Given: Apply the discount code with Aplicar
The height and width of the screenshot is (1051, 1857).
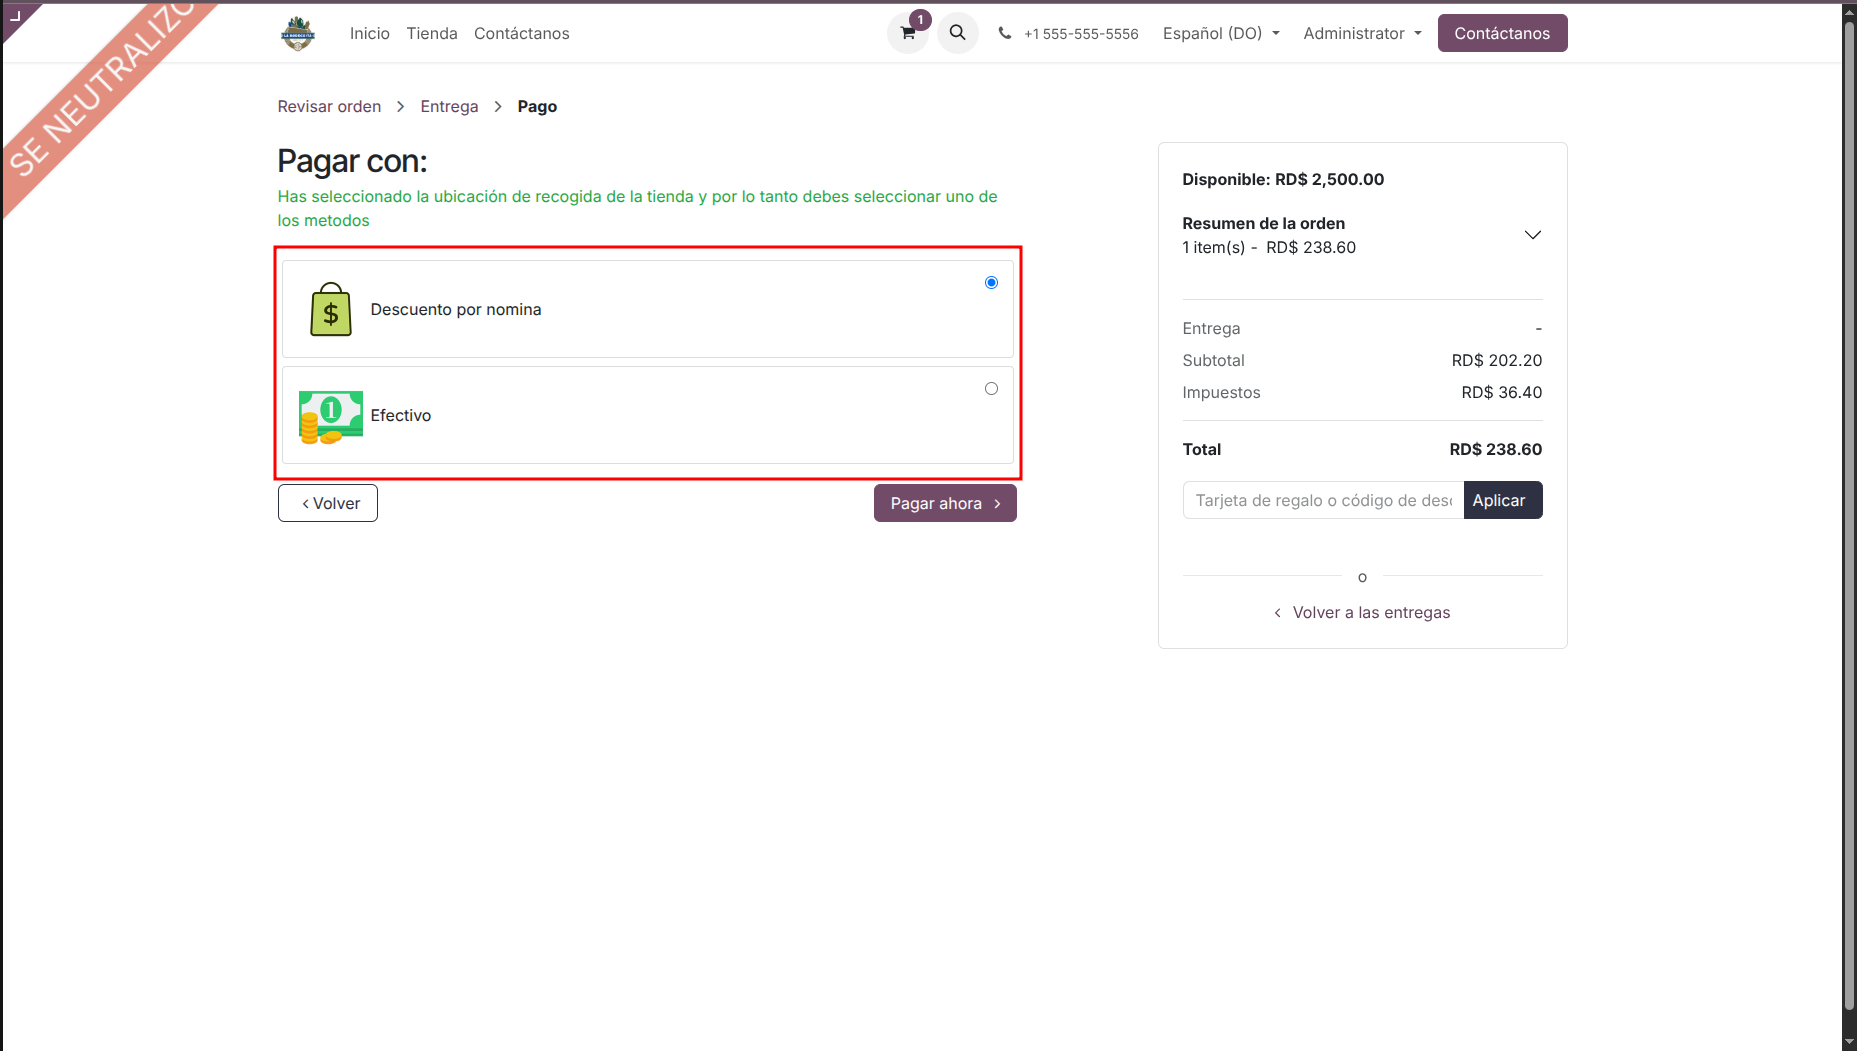Looking at the screenshot, I should pos(1502,500).
